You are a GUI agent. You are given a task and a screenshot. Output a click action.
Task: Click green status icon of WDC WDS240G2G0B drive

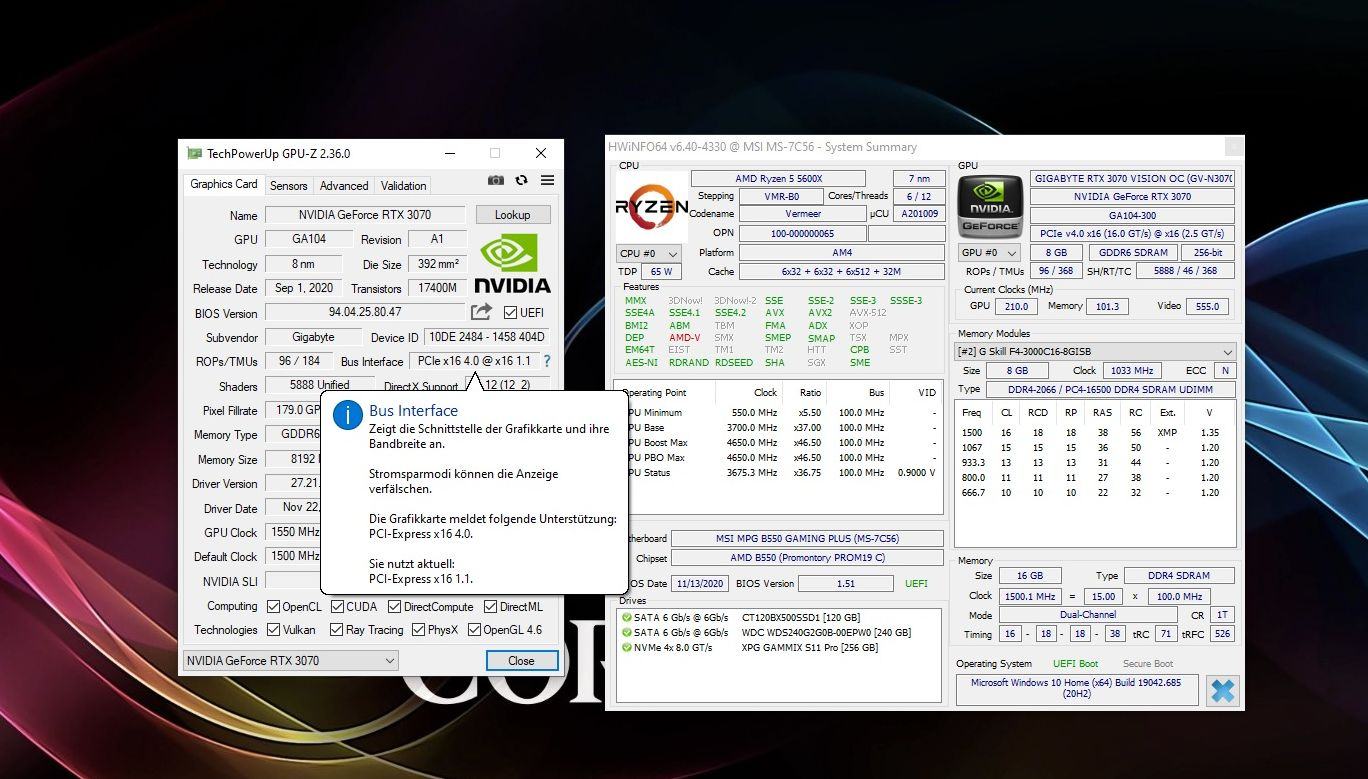point(626,632)
